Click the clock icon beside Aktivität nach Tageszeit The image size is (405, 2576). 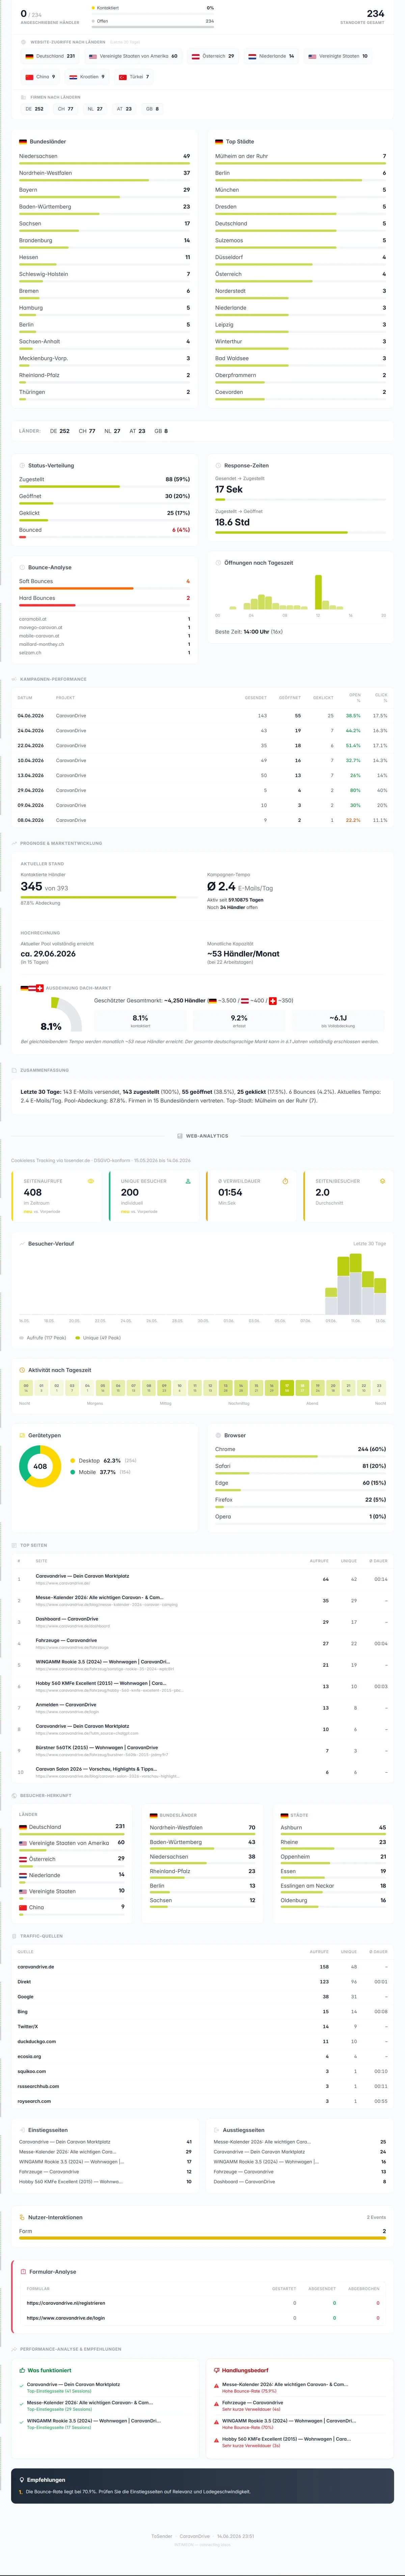click(22, 1370)
